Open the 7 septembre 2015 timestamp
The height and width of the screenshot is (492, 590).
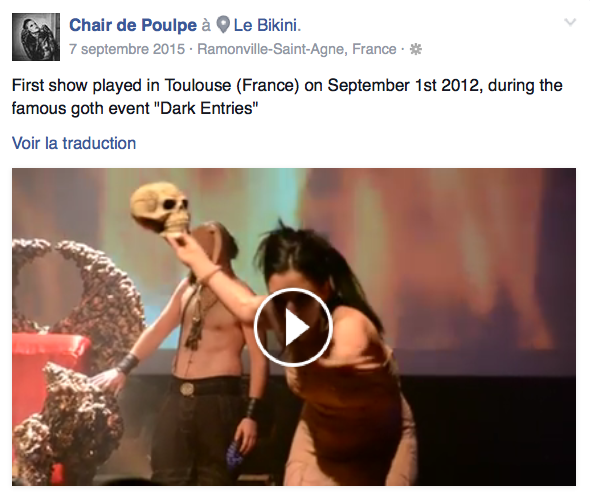[127, 49]
